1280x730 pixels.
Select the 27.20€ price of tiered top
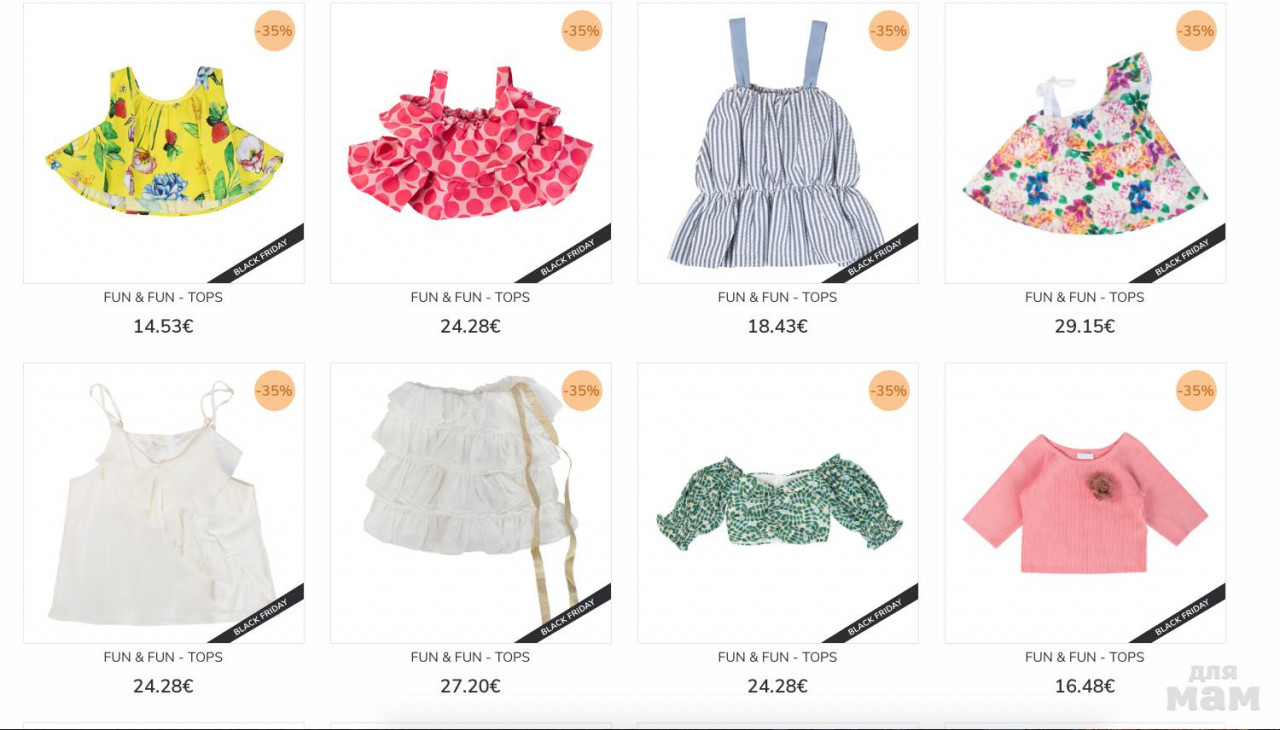click(x=470, y=686)
